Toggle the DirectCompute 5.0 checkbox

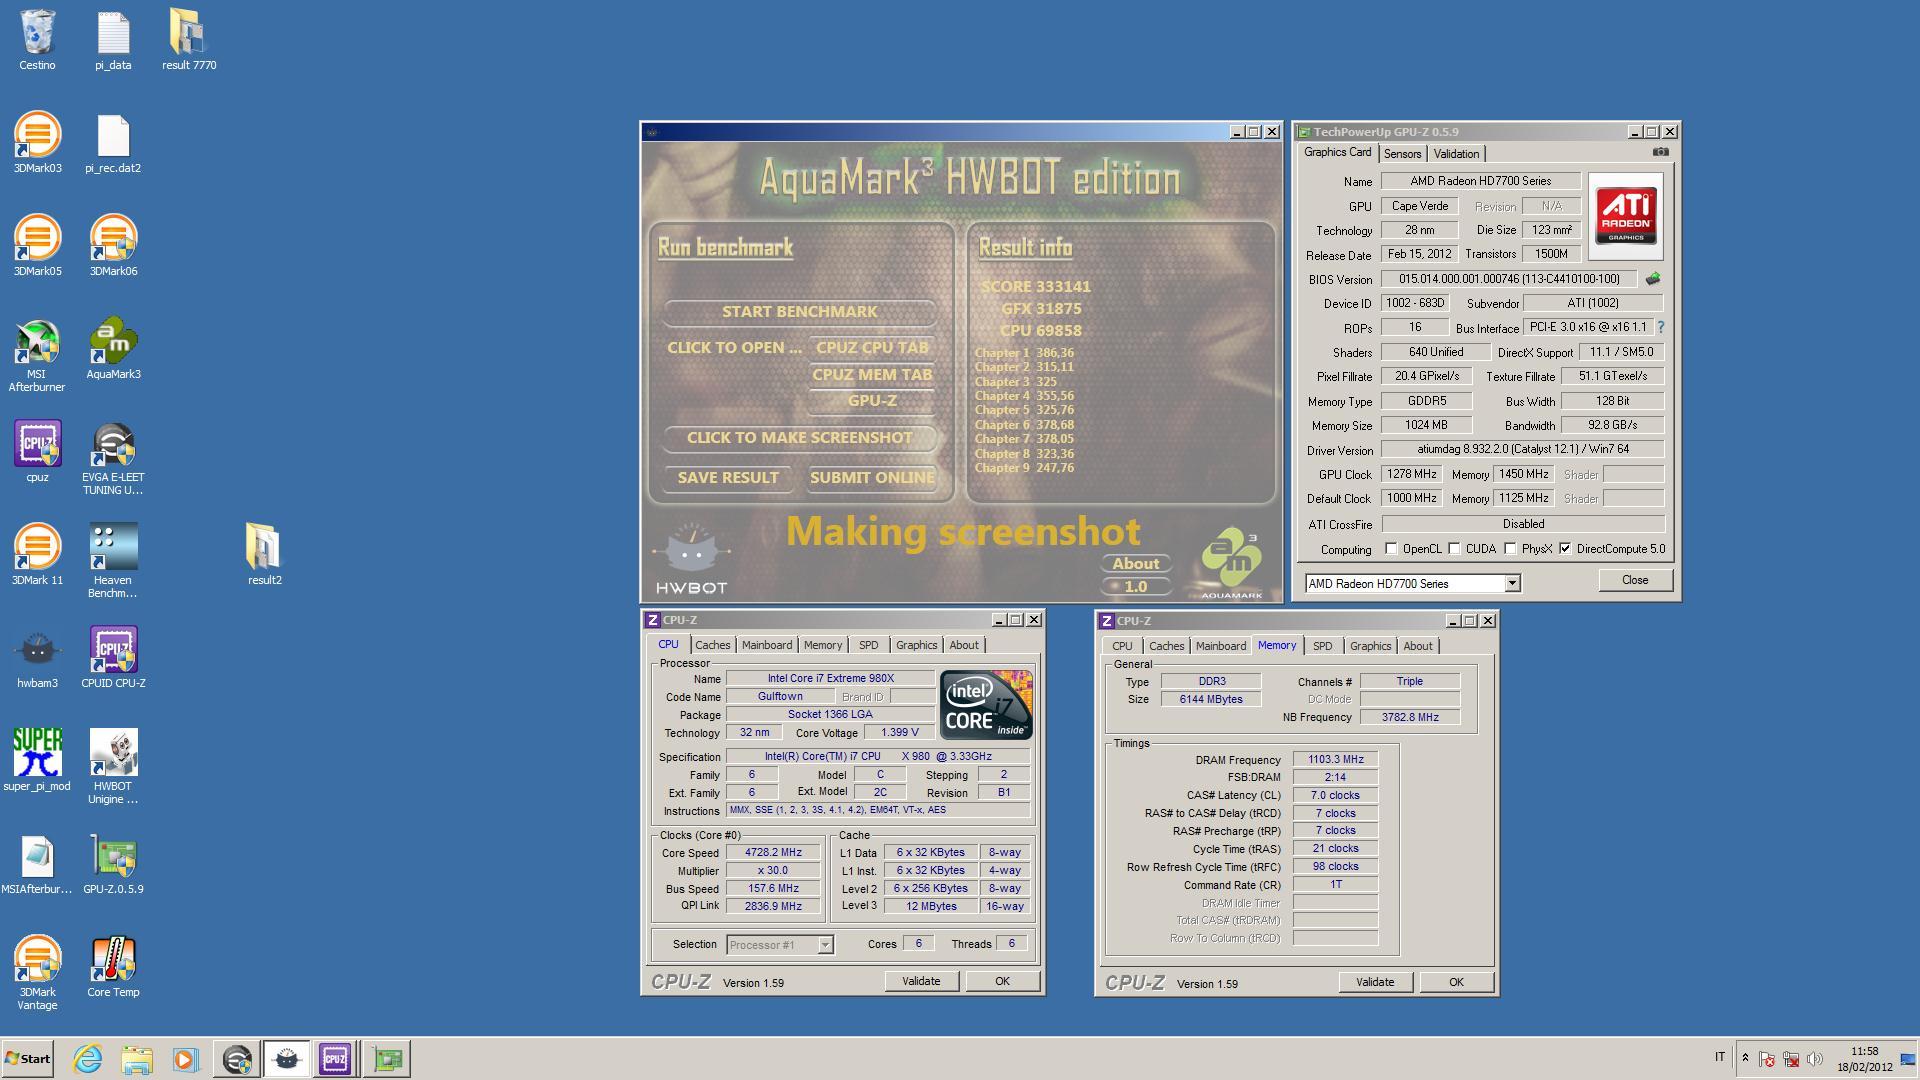tap(1565, 549)
